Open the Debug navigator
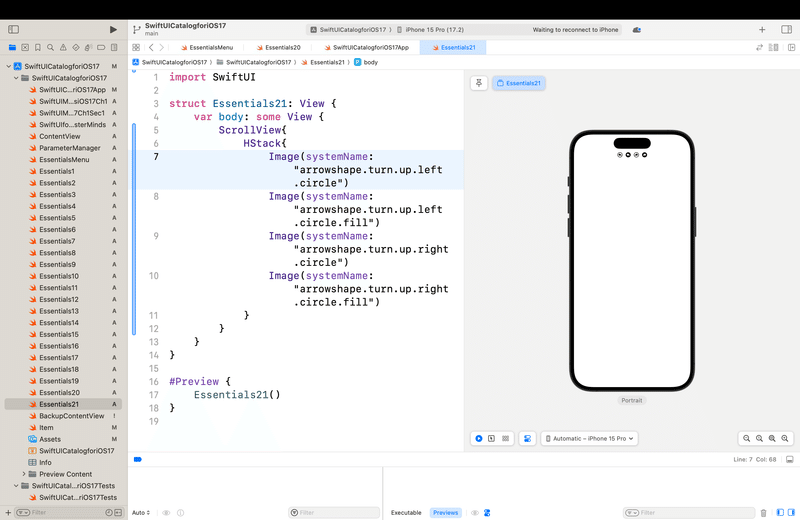 pyautogui.click(x=88, y=47)
